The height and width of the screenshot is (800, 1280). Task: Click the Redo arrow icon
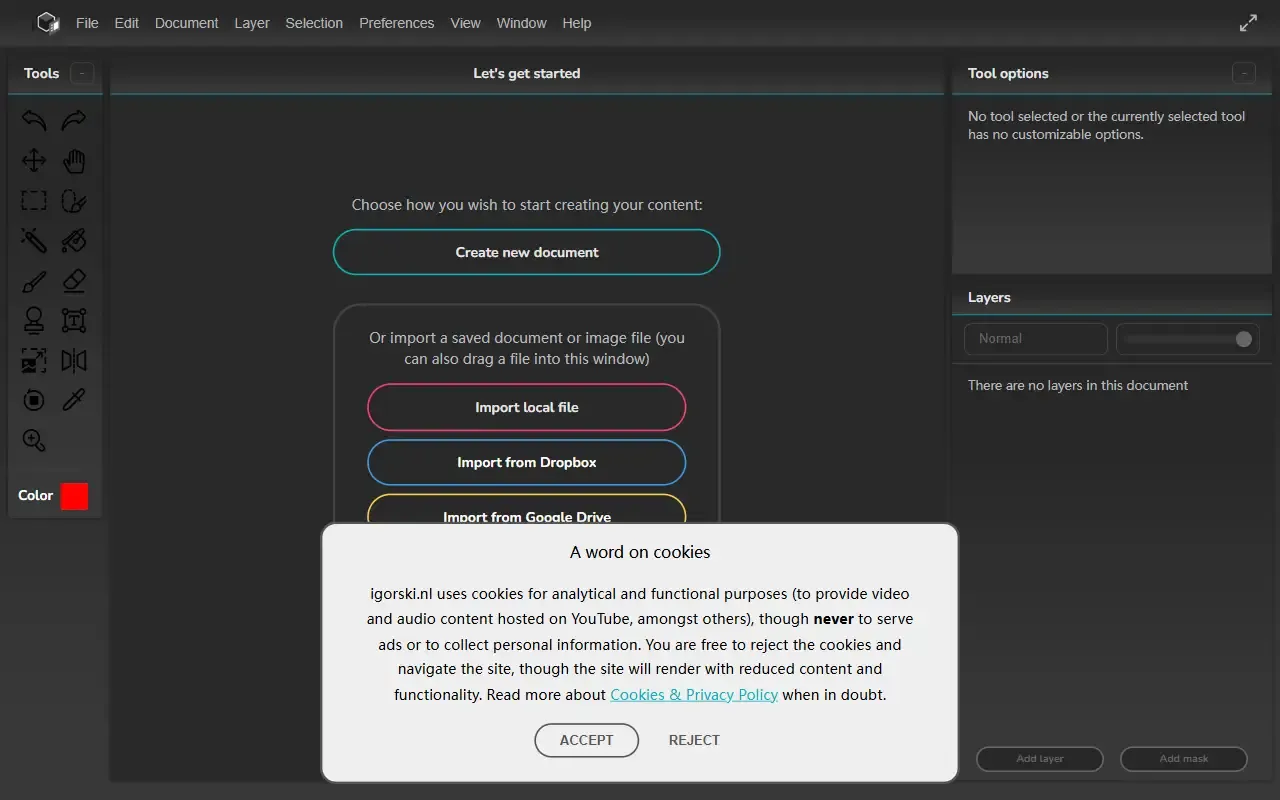[74, 121]
